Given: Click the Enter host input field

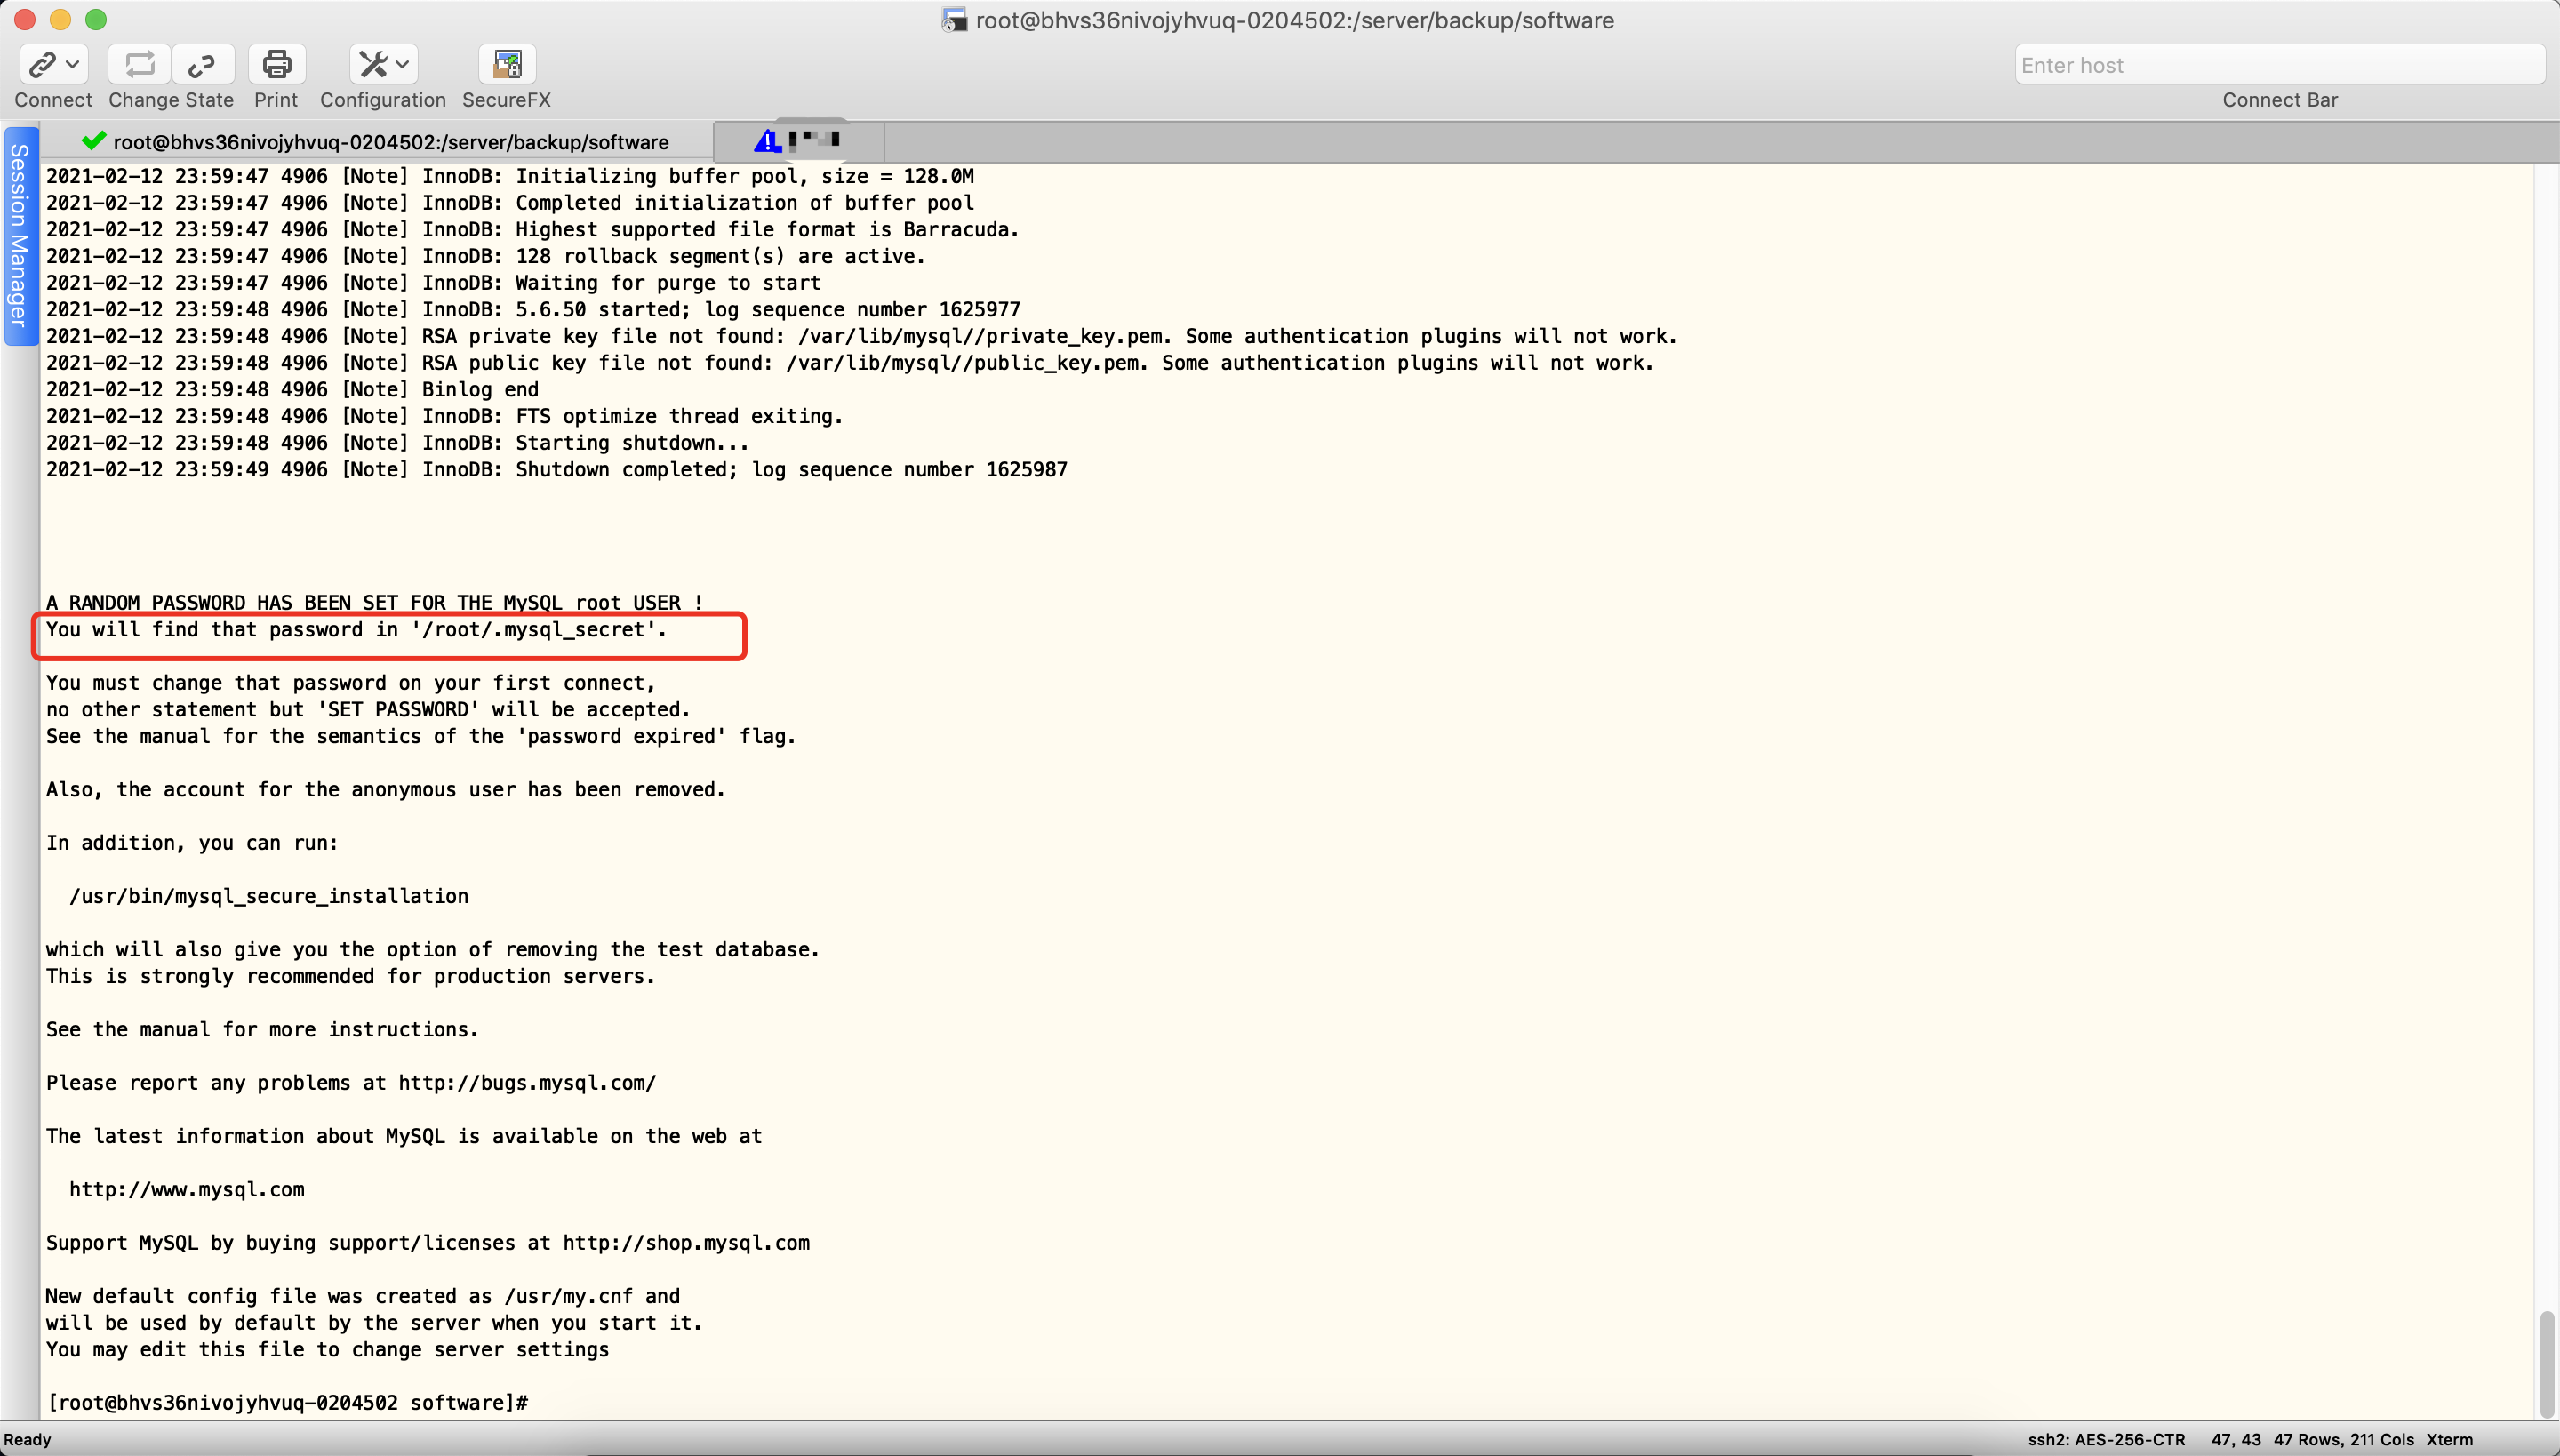Looking at the screenshot, I should click(2278, 65).
